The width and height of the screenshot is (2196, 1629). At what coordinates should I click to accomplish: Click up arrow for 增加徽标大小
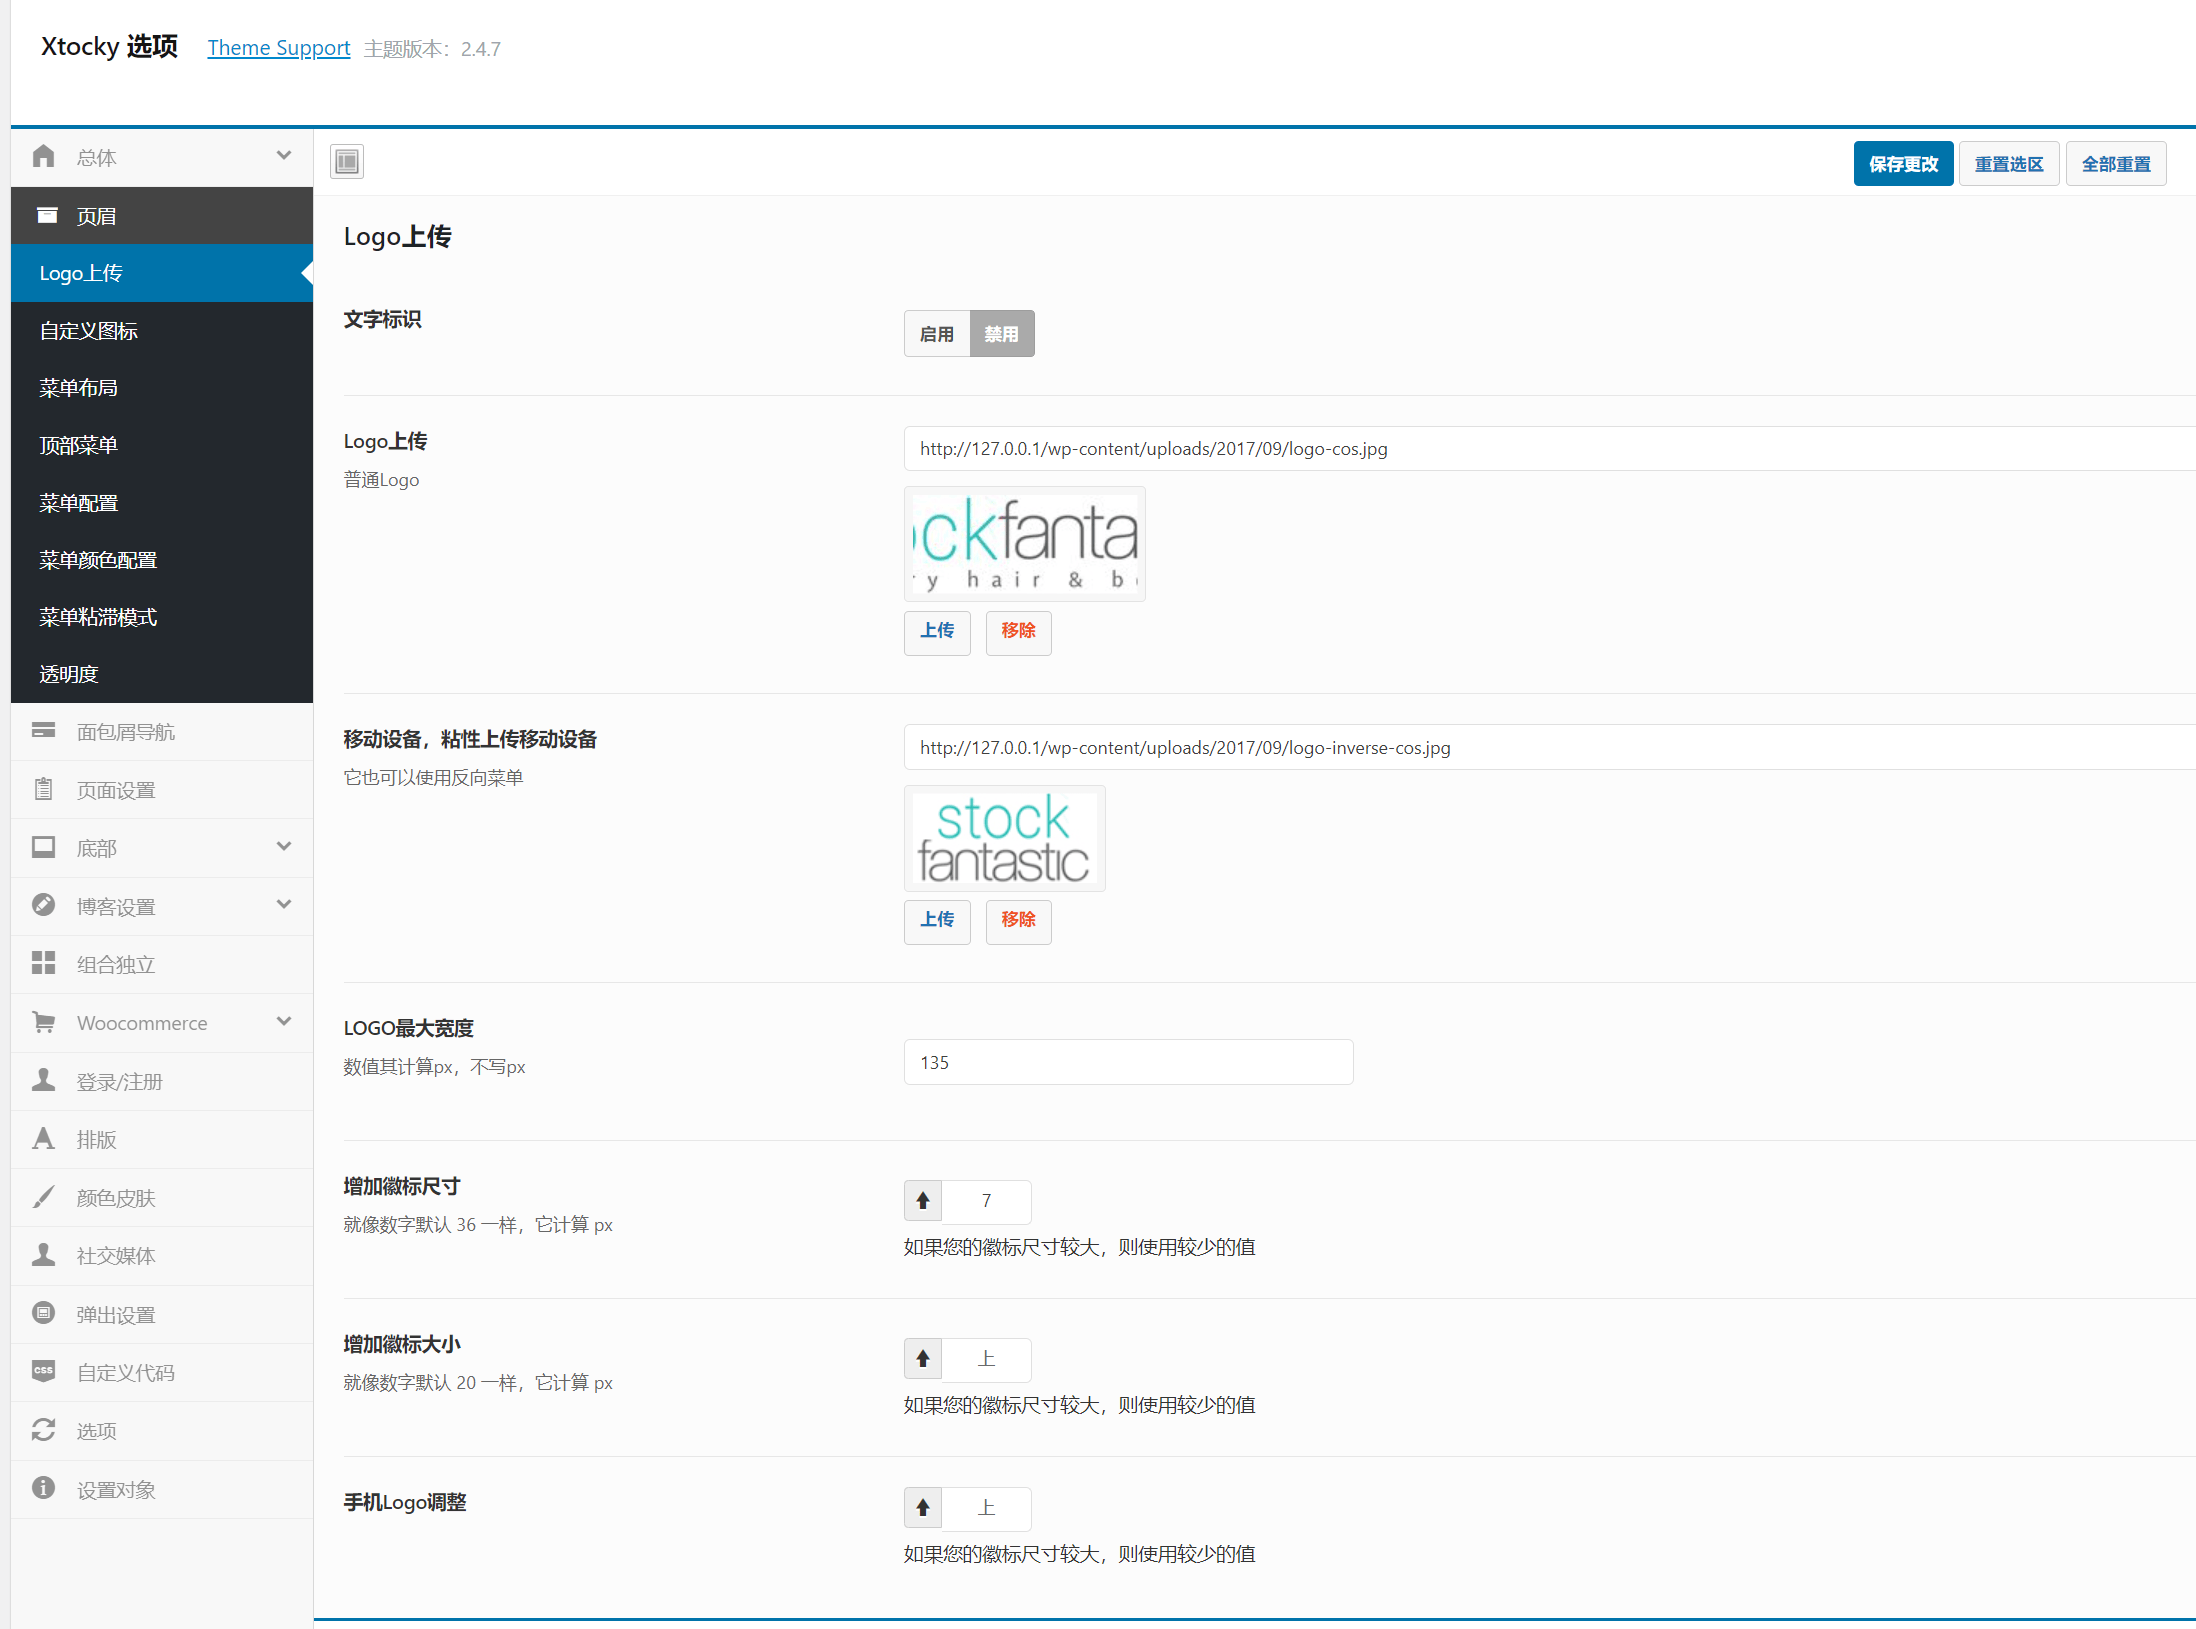pyautogui.click(x=923, y=1358)
